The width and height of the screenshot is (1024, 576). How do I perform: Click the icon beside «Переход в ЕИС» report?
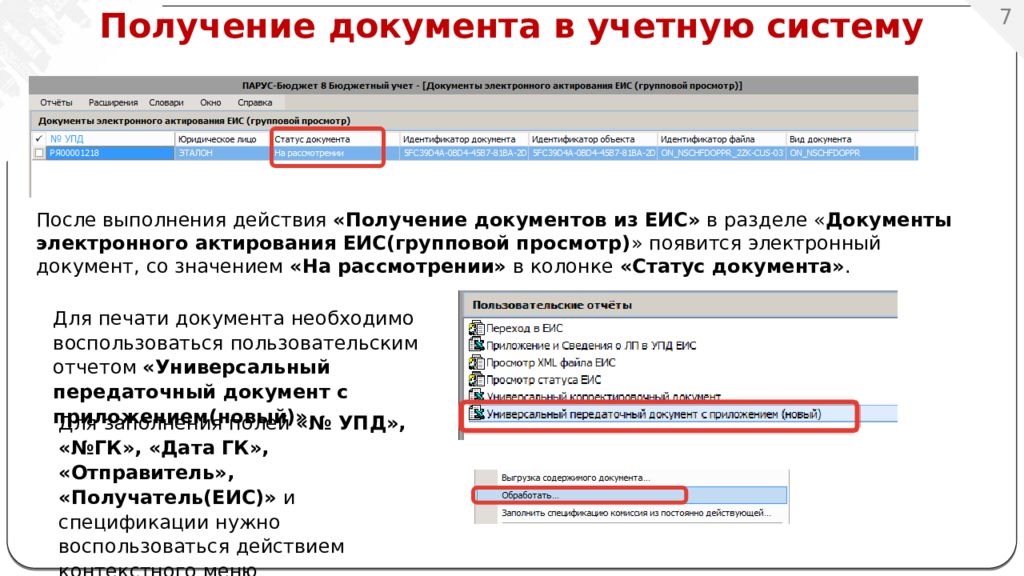(477, 327)
